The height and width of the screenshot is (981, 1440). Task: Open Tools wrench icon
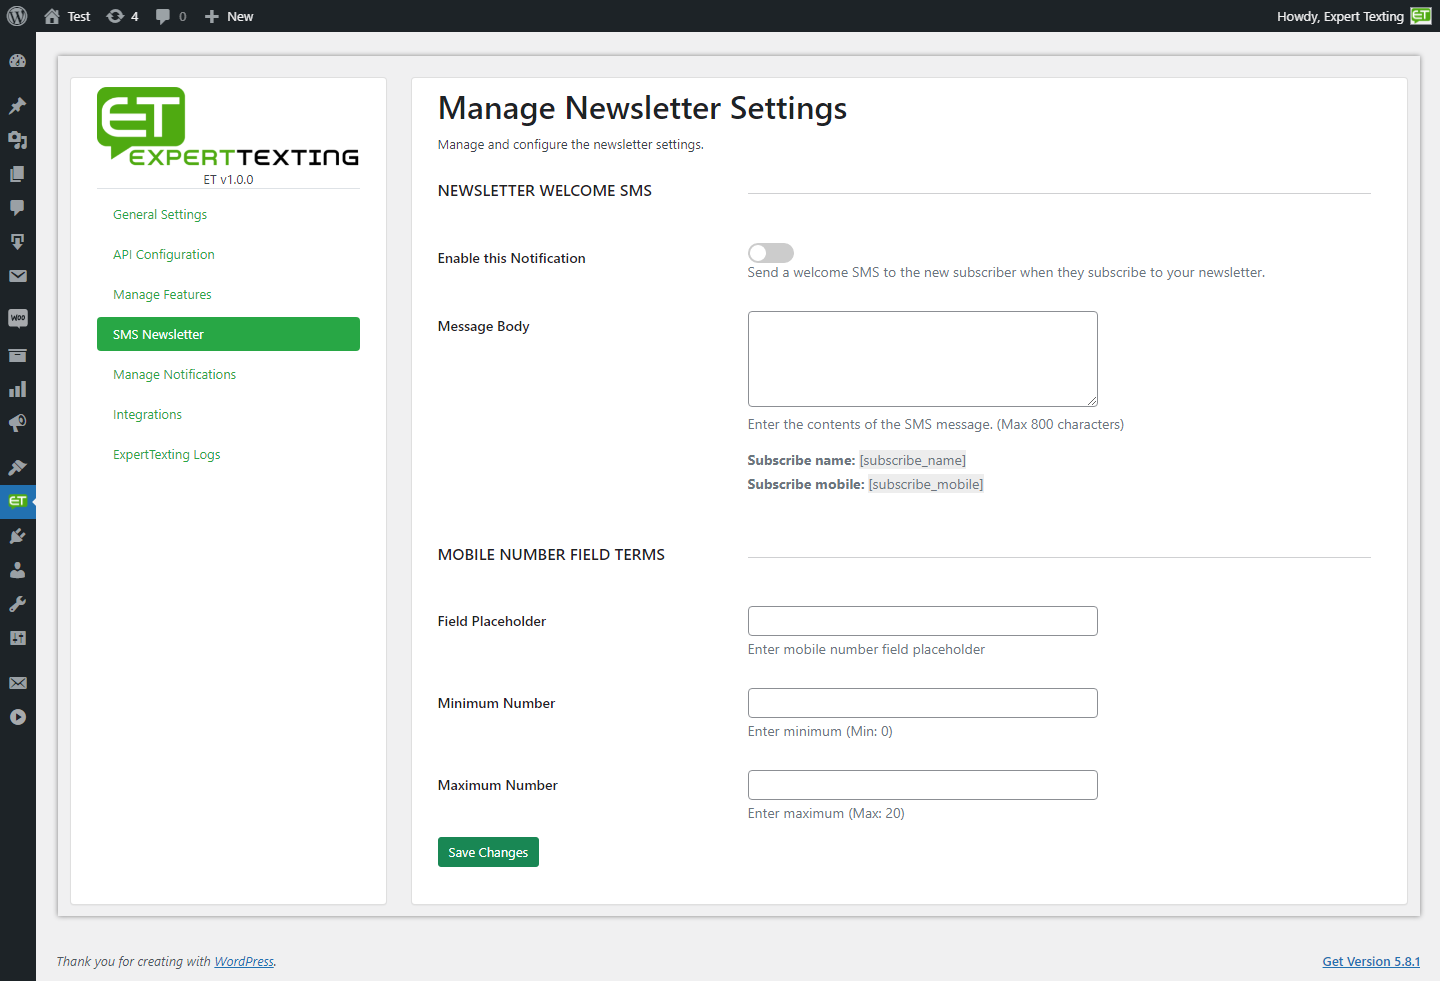(17, 604)
